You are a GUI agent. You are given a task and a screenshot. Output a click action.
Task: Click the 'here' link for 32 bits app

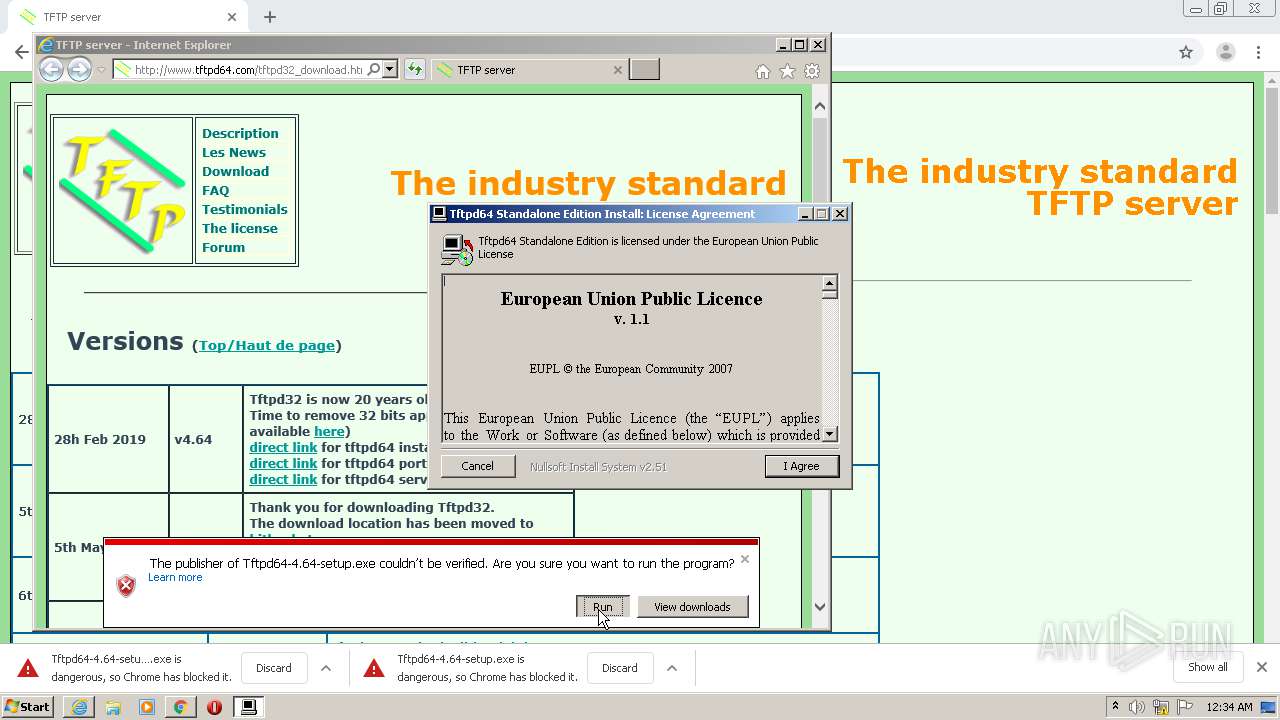pos(329,431)
